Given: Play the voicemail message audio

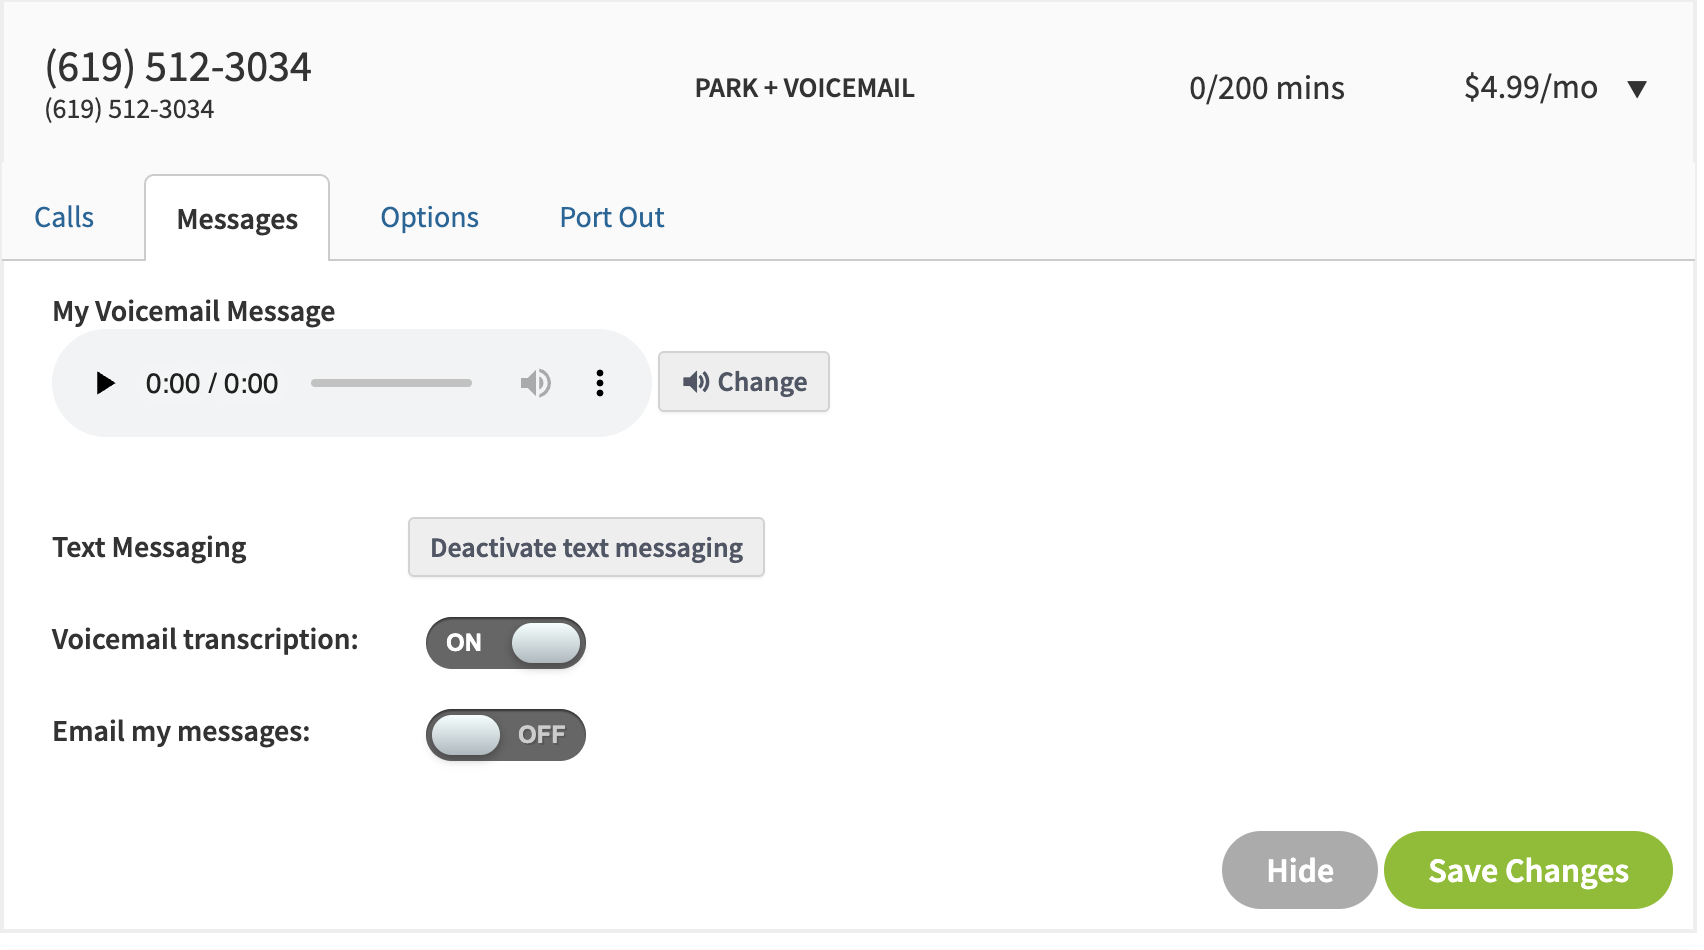Looking at the screenshot, I should pos(105,383).
